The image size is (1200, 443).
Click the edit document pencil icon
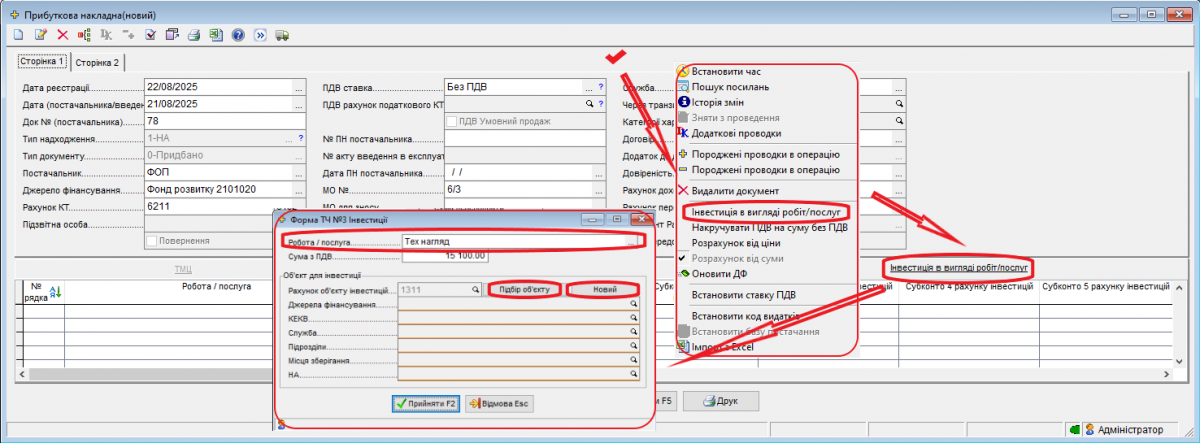40,35
